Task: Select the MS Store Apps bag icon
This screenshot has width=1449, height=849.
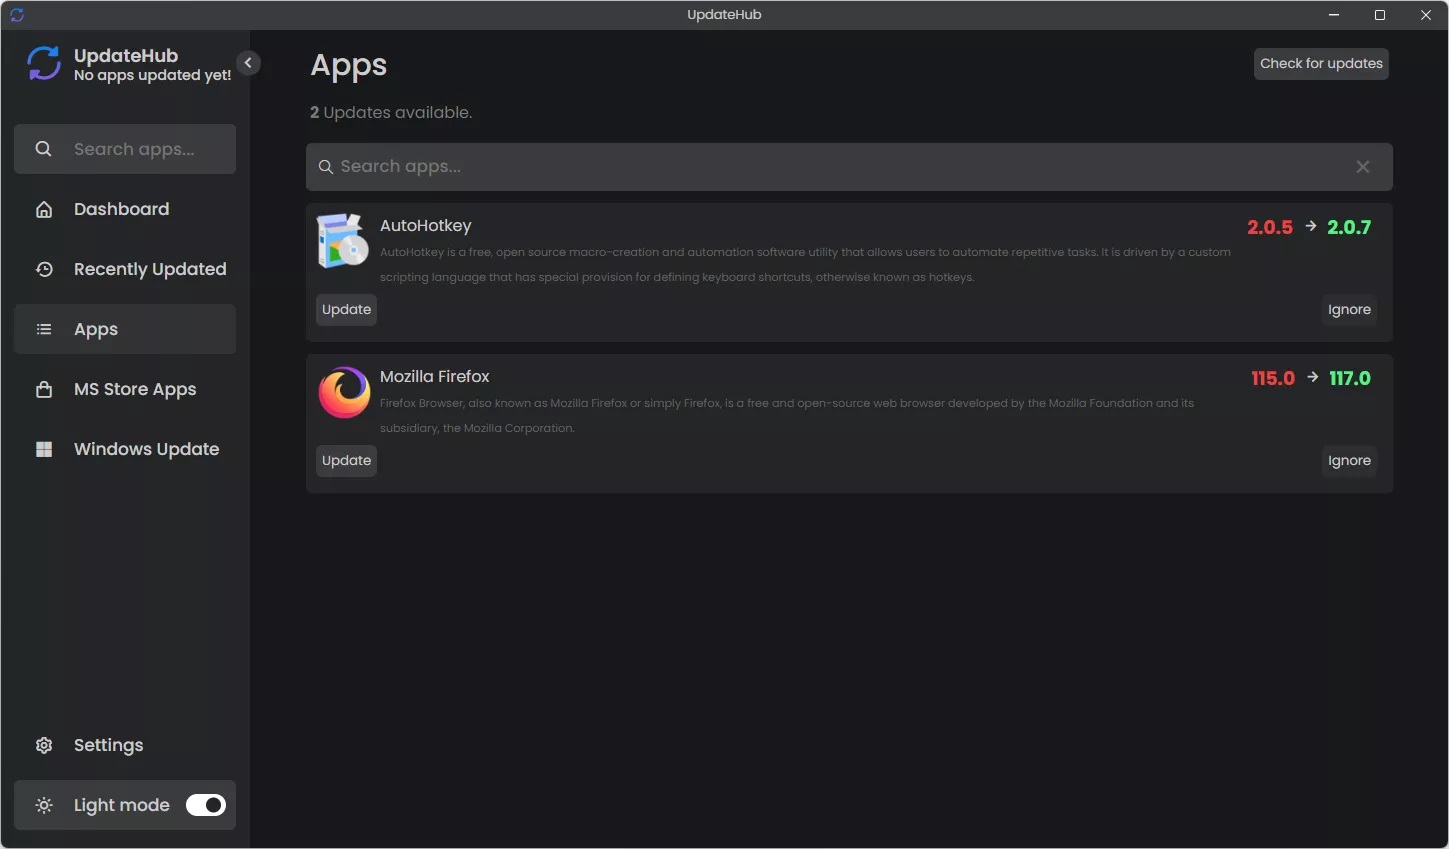Action: pyautogui.click(x=44, y=389)
